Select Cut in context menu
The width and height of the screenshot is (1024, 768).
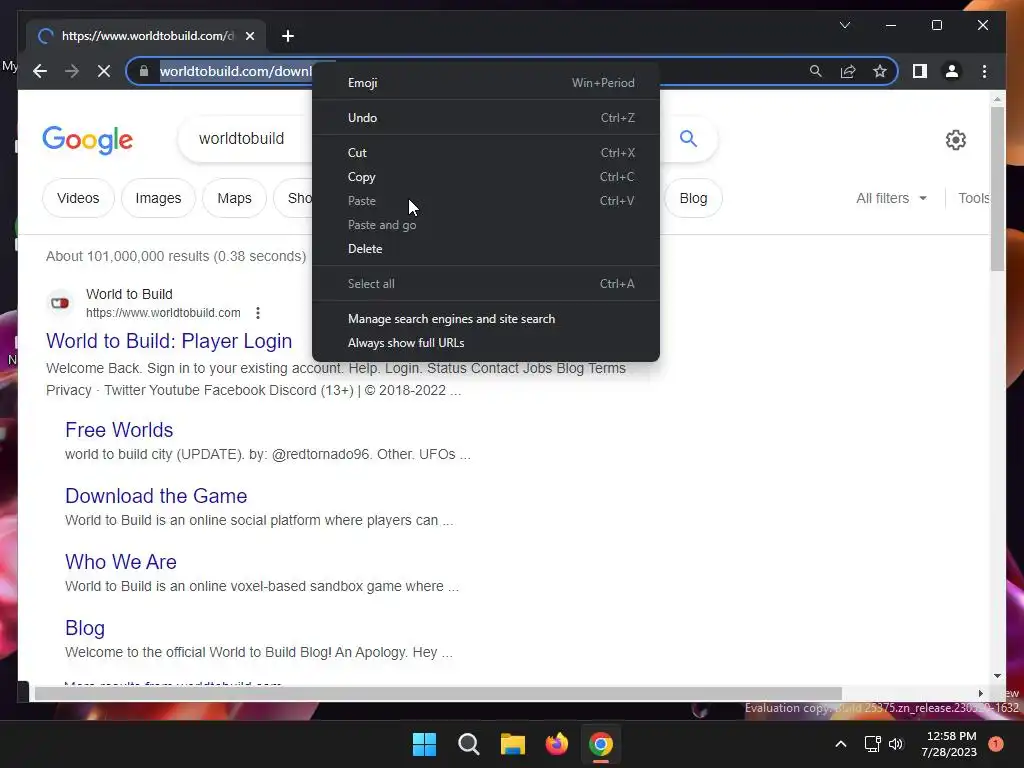(486, 153)
